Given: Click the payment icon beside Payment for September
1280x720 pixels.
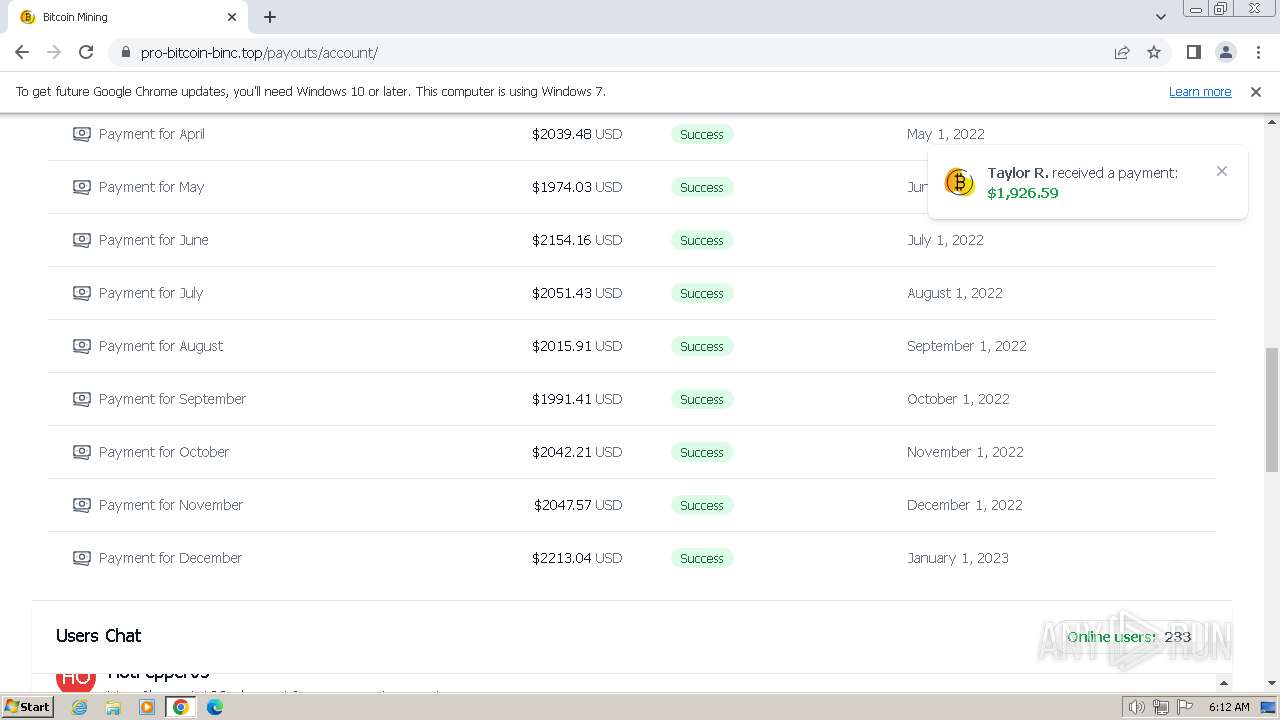Looking at the screenshot, I should [82, 399].
